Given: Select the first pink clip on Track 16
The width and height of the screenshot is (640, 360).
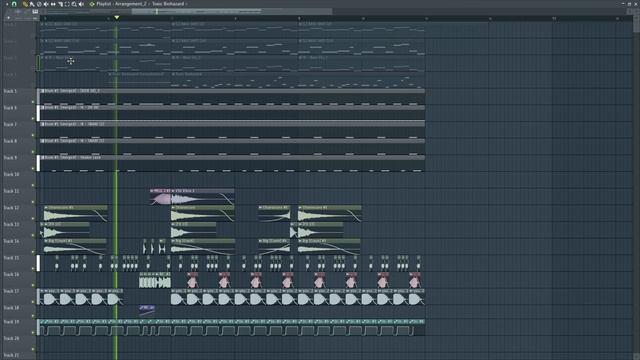Looking at the screenshot, I should (192, 280).
